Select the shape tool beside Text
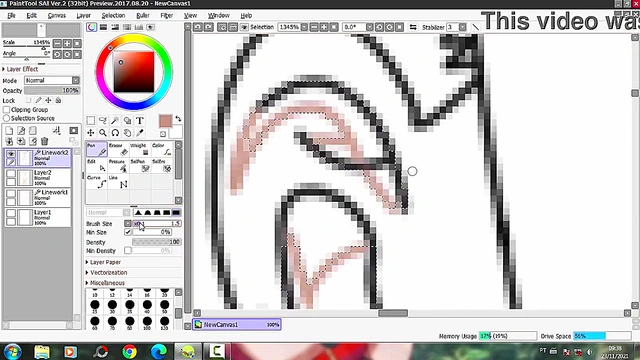This screenshot has height=360, width=640. (127, 120)
